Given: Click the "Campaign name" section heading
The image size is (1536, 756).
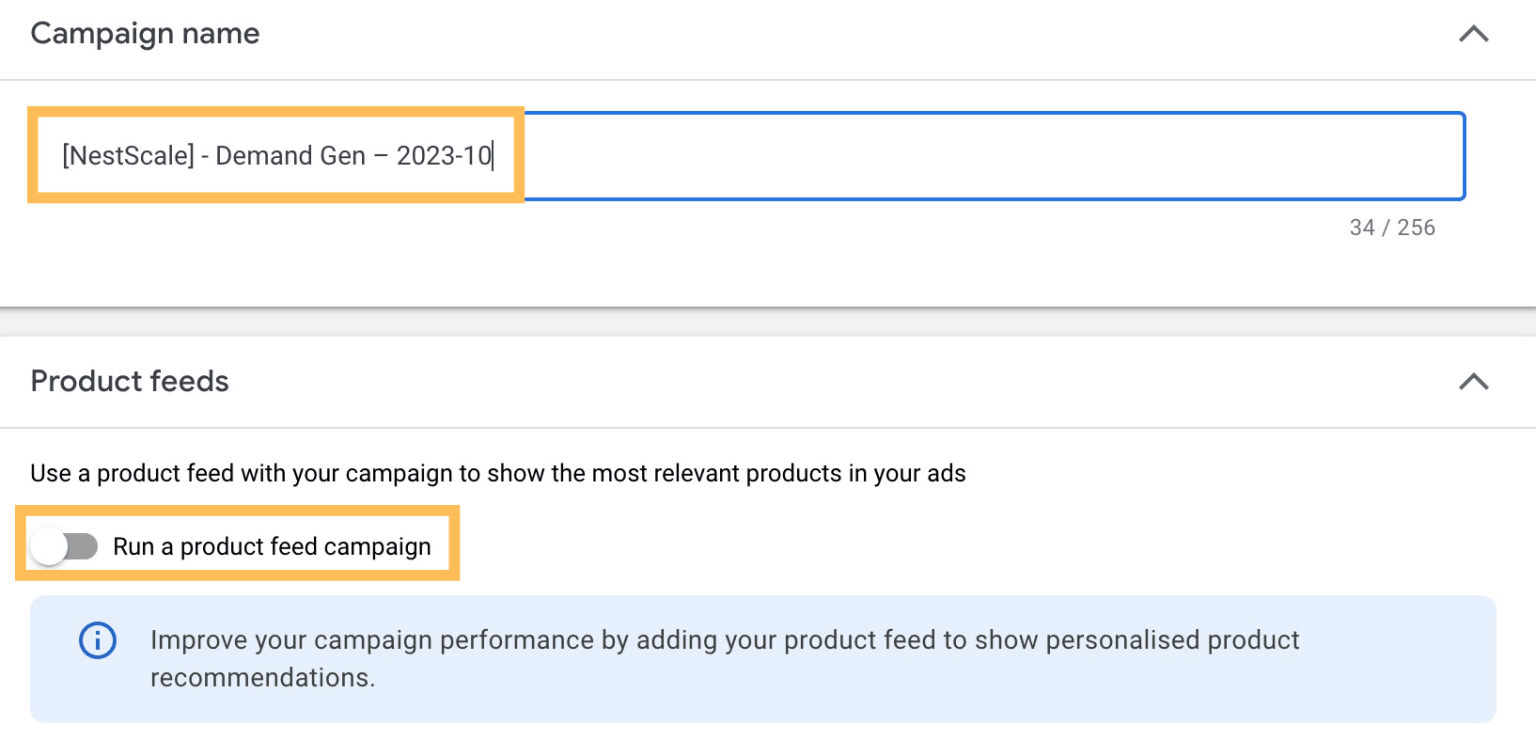Looking at the screenshot, I should pos(145,33).
